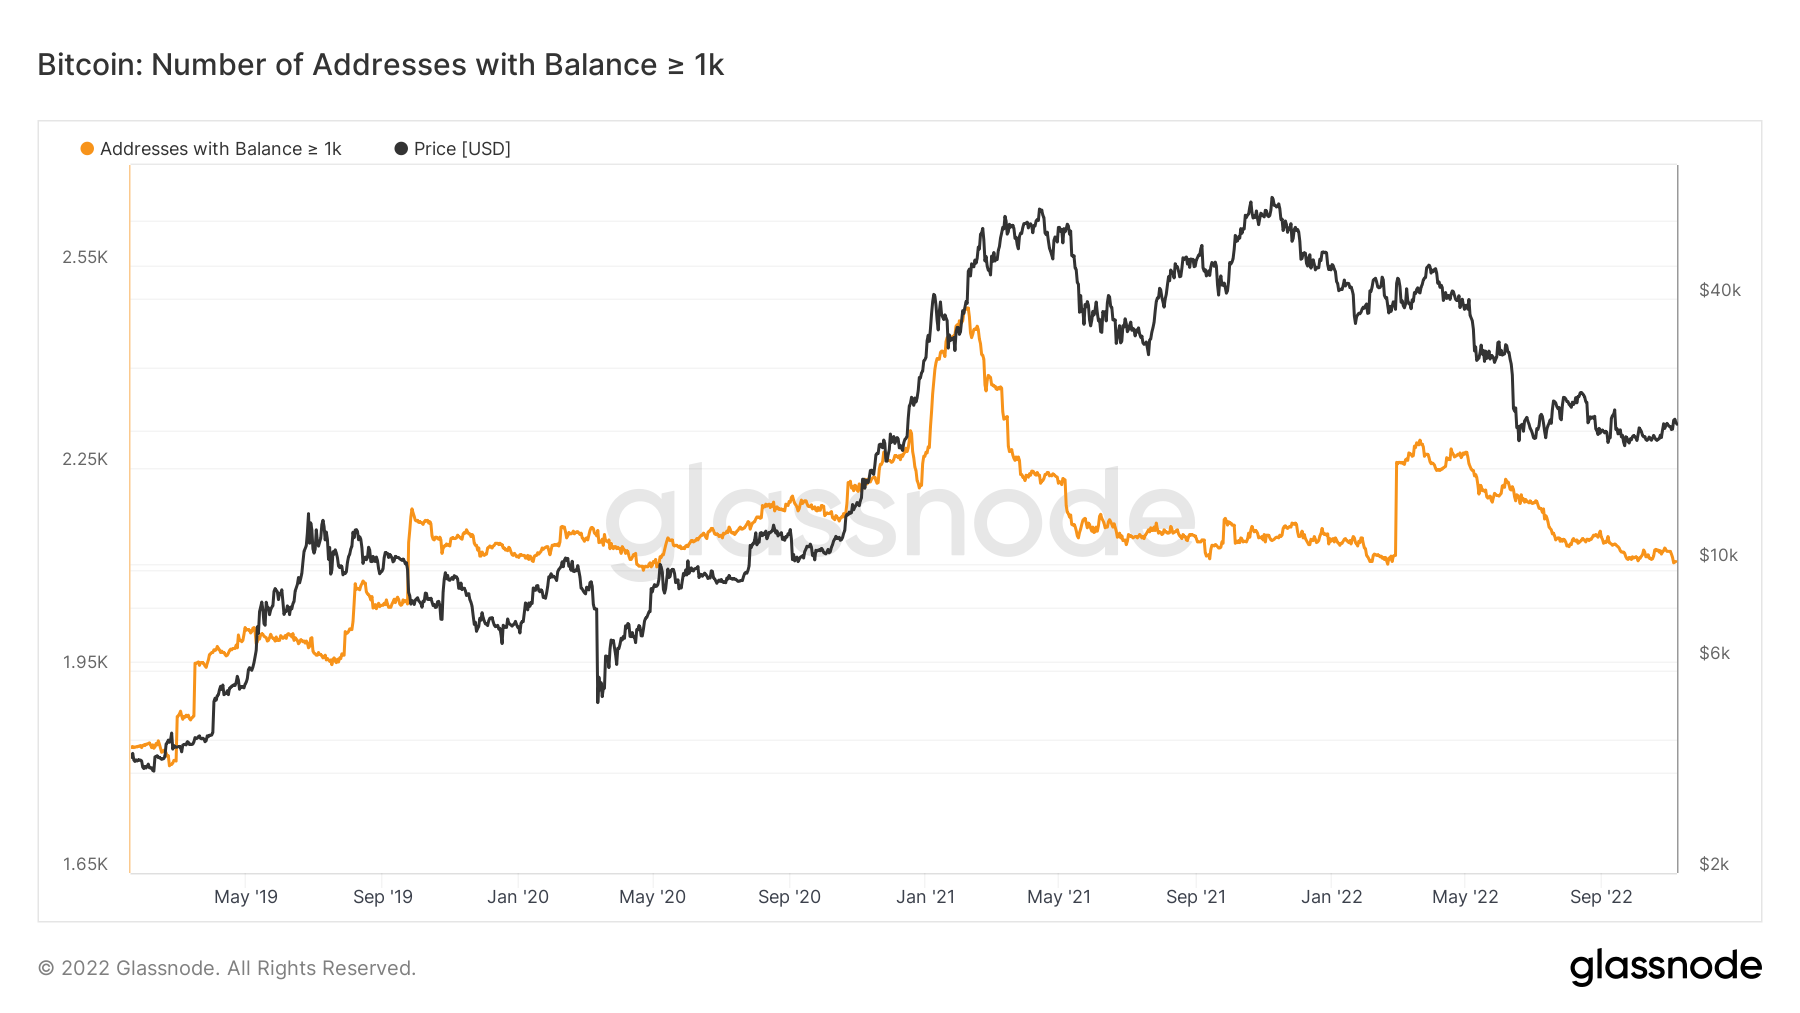Click the glassnode logo at bottom right
1800x1013 pixels.
tap(1665, 967)
